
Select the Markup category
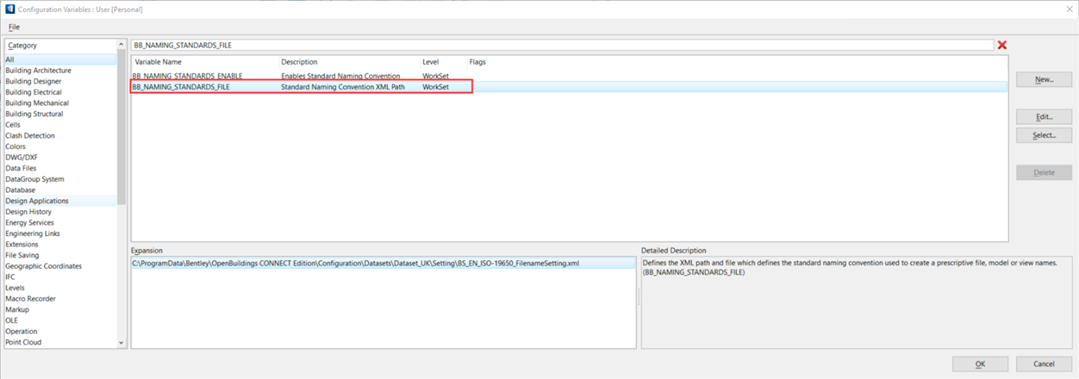61,310
